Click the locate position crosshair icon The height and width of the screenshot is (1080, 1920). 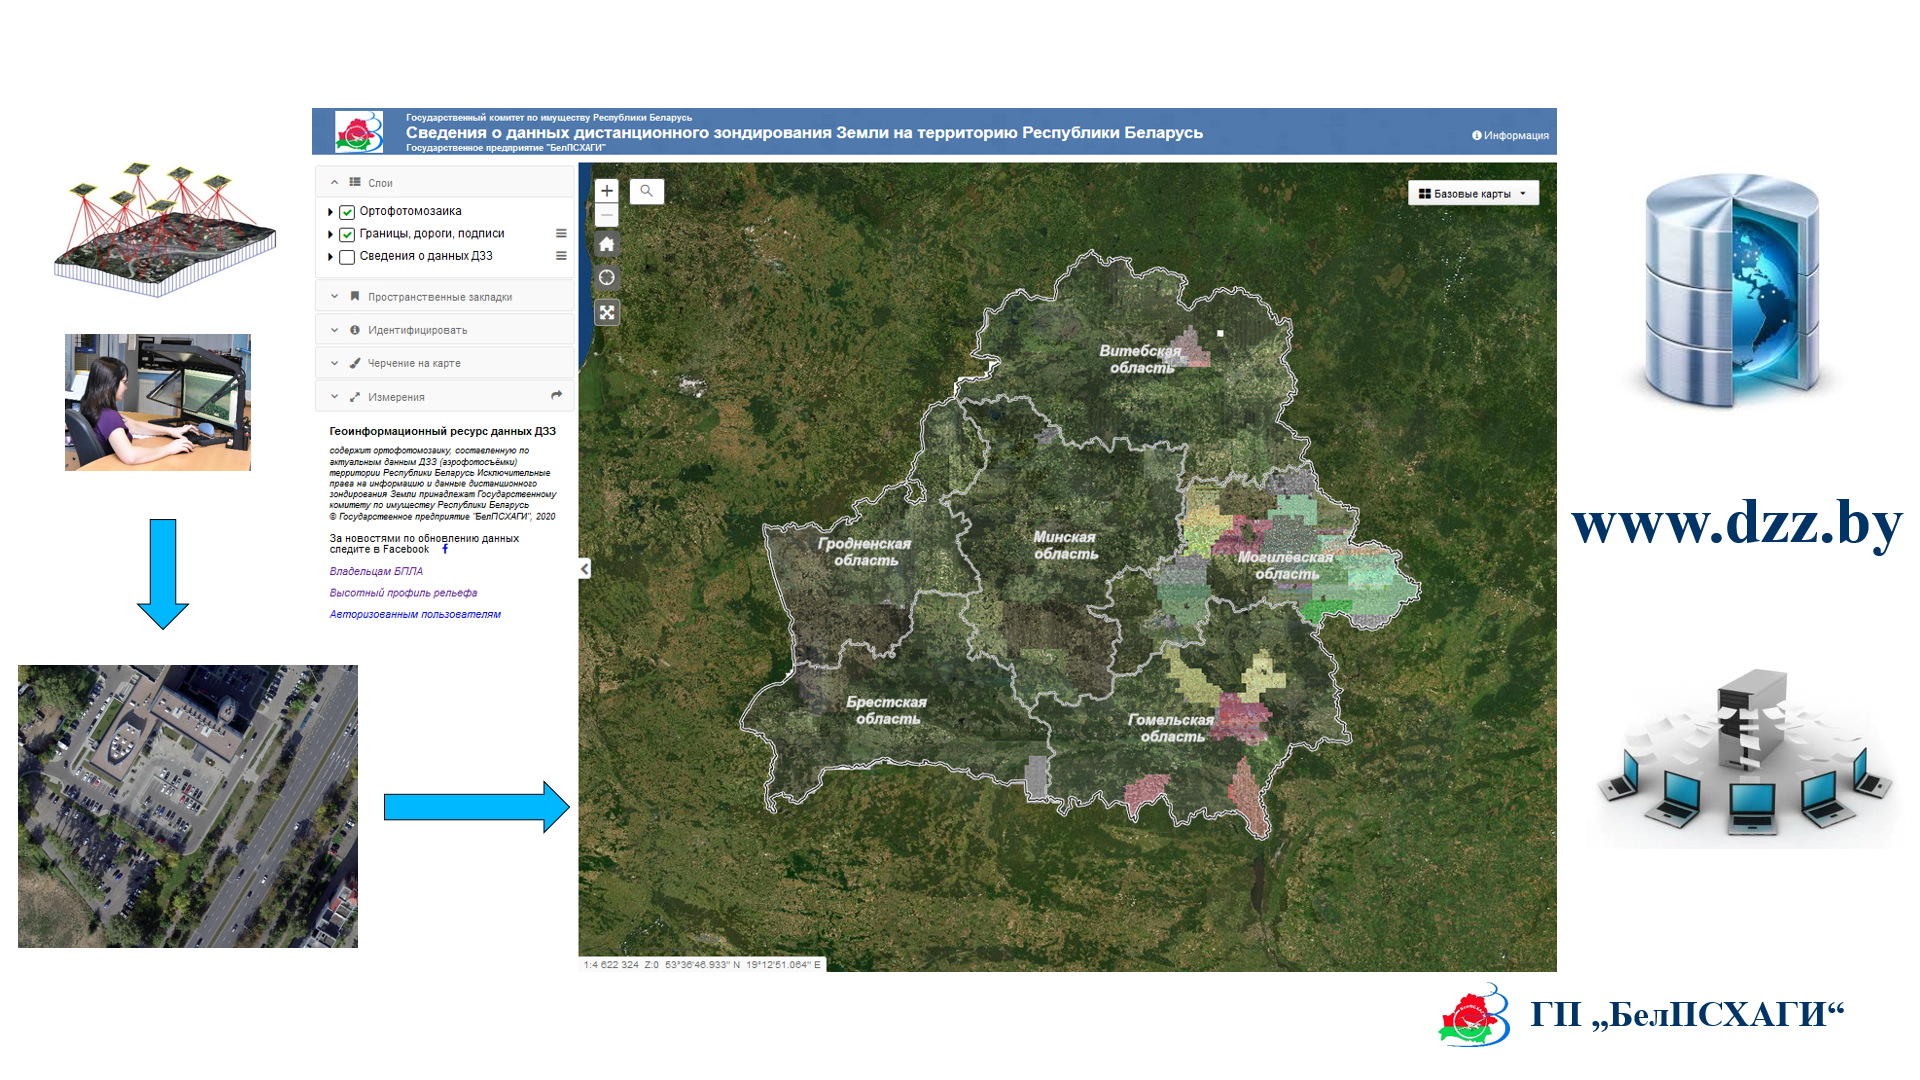pos(606,278)
